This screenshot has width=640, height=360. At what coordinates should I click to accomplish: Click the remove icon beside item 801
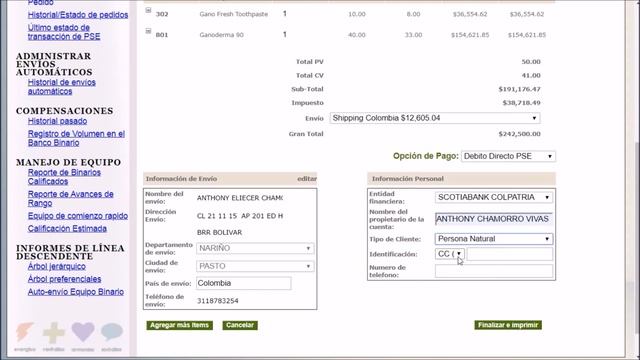point(148,31)
